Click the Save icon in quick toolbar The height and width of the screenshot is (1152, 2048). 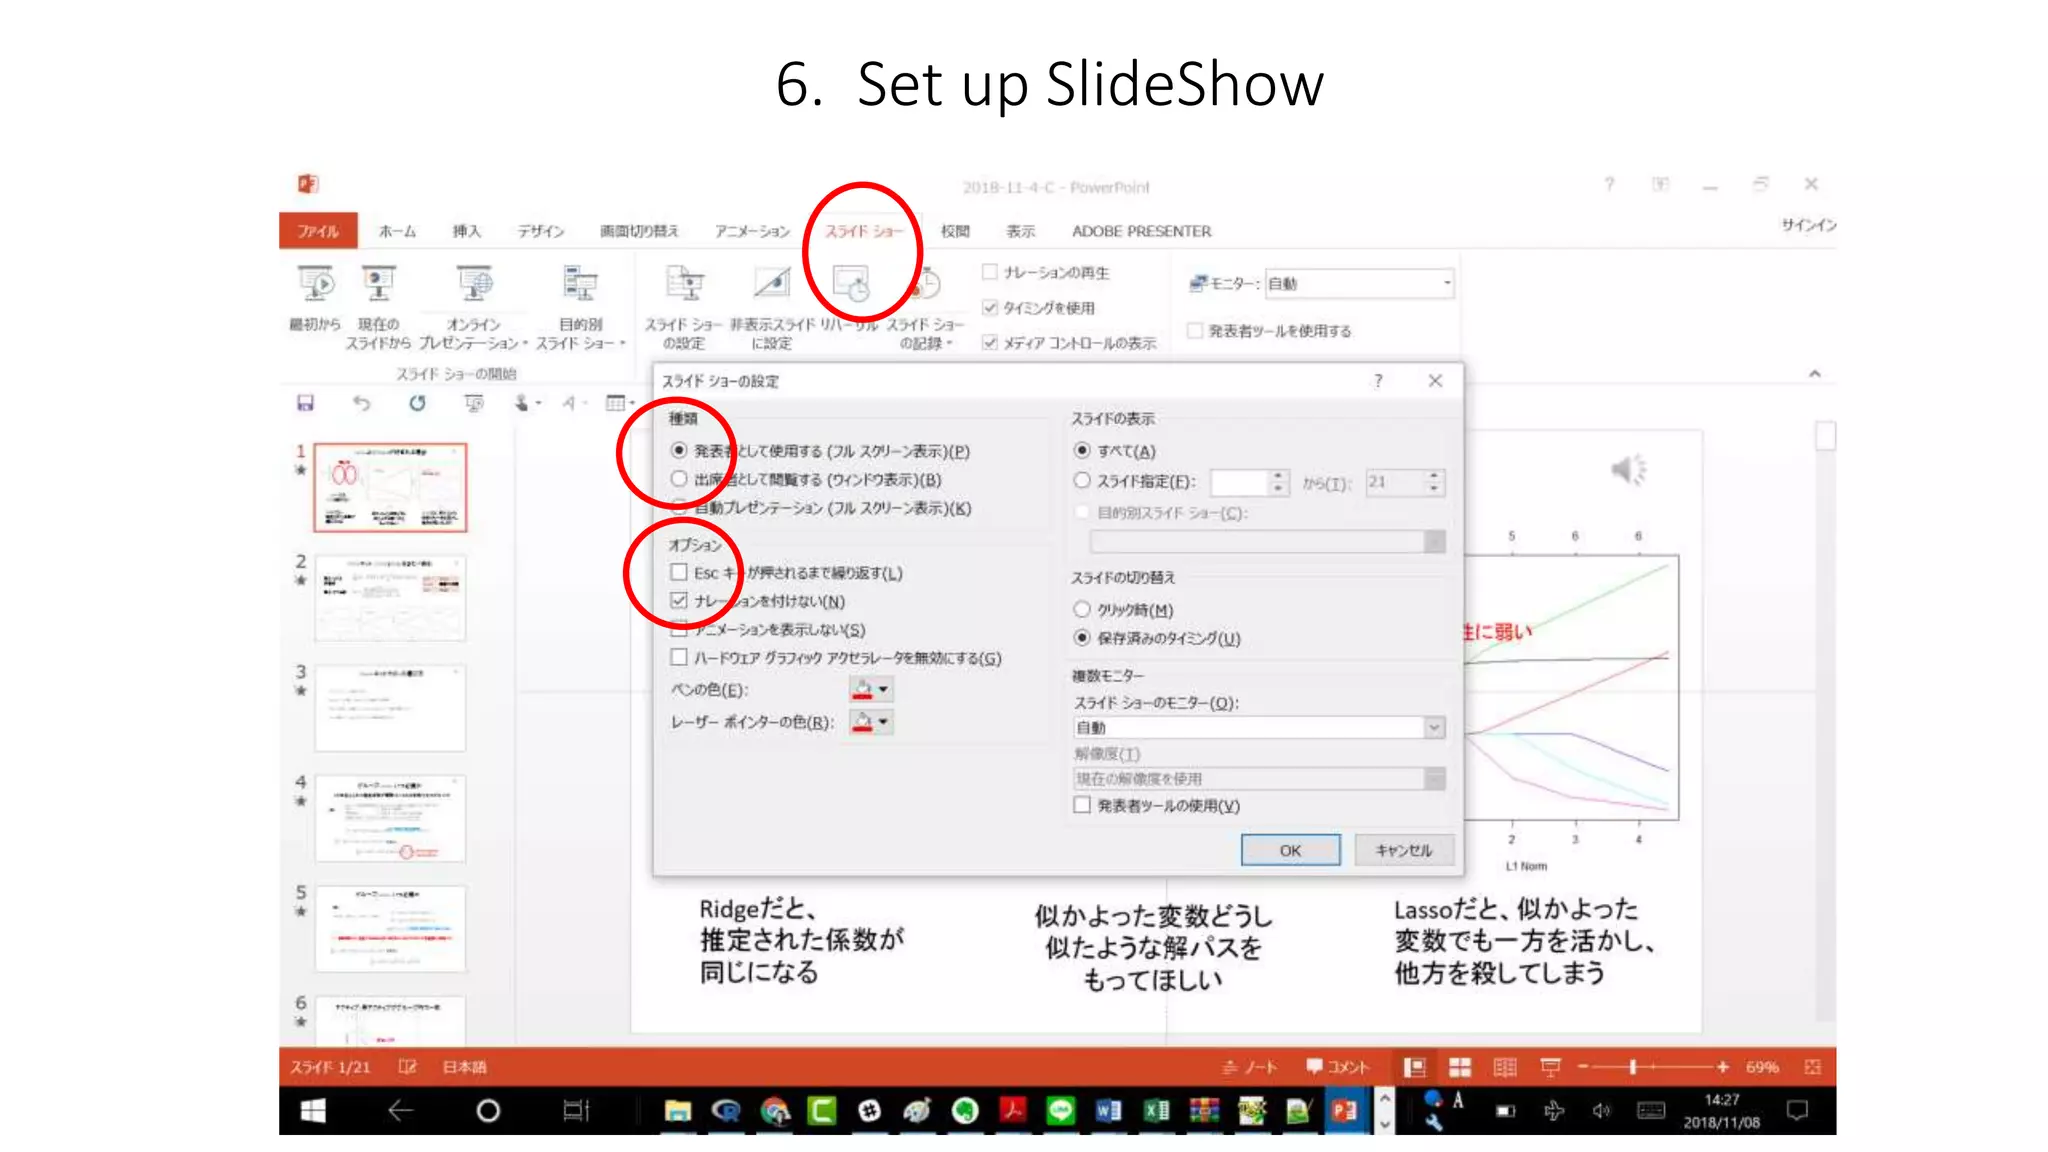point(305,403)
